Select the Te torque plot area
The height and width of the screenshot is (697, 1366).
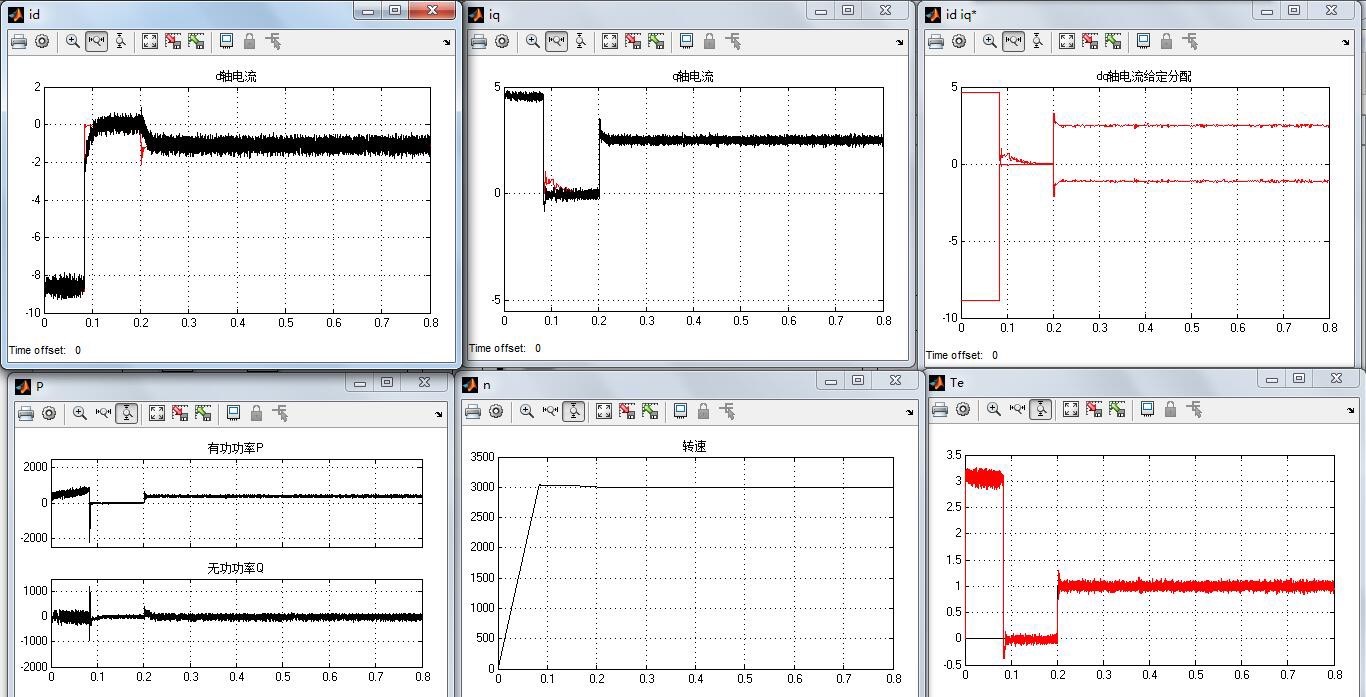[x=1149, y=559]
